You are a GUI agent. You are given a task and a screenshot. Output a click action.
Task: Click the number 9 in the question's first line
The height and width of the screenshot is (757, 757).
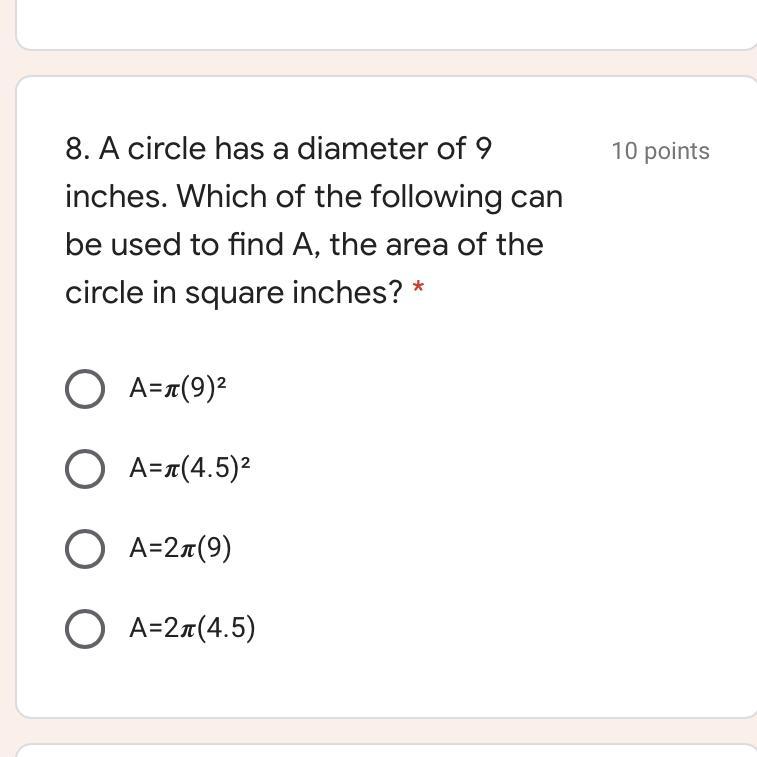pos(483,149)
